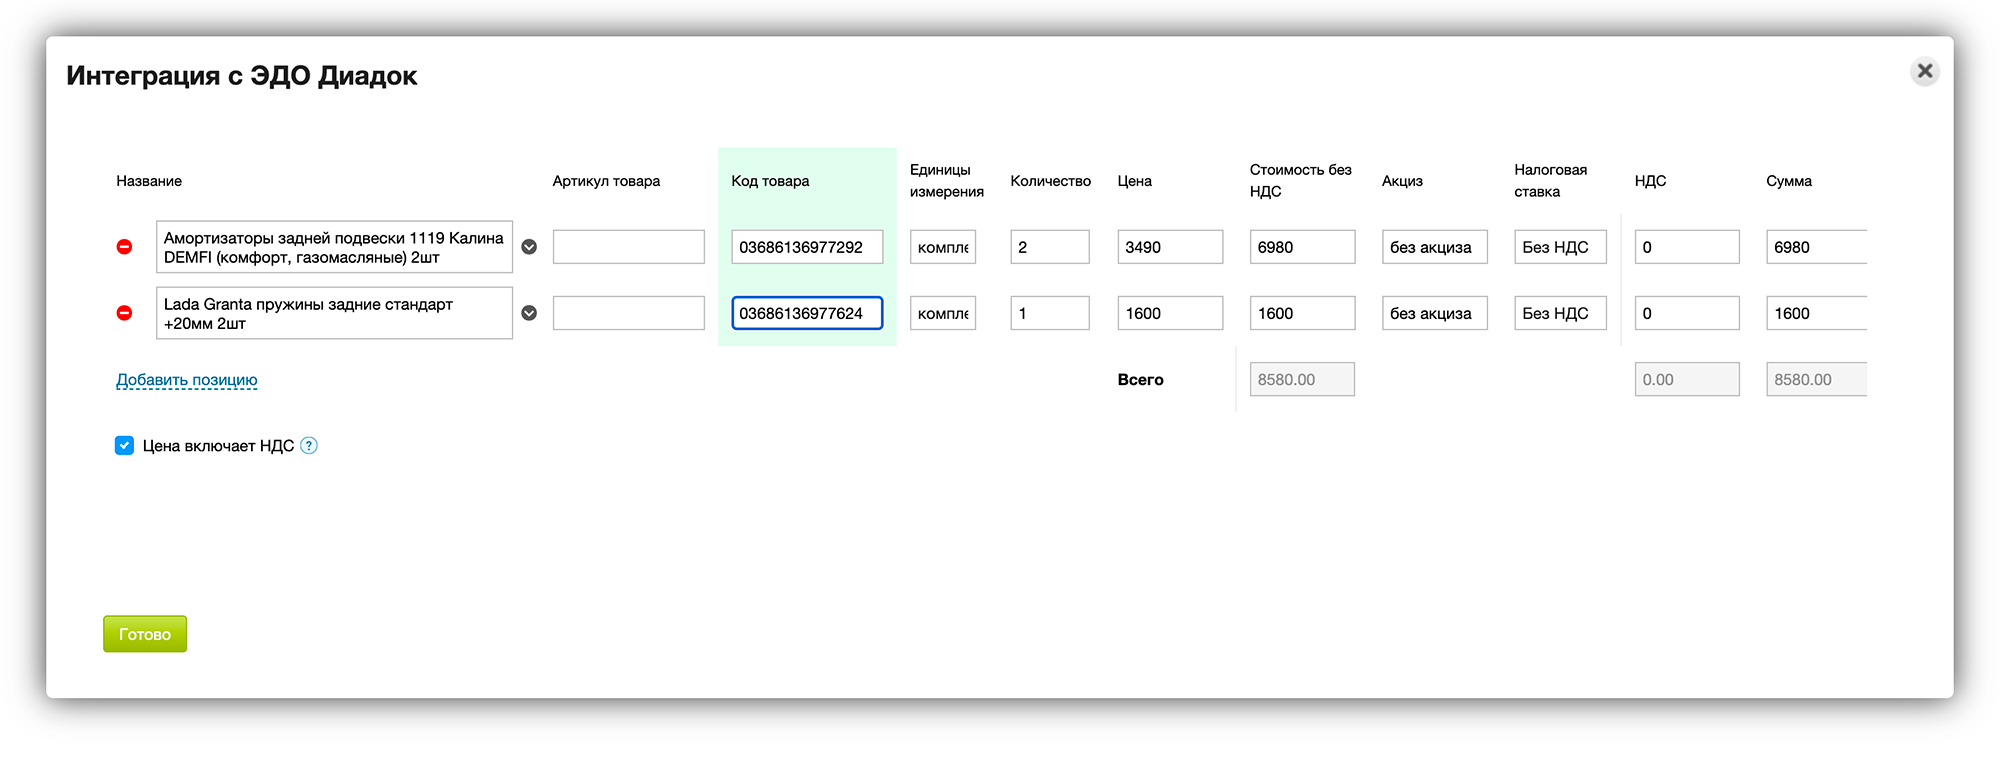Open help tooltip next to Цена включает НДС

(x=309, y=446)
